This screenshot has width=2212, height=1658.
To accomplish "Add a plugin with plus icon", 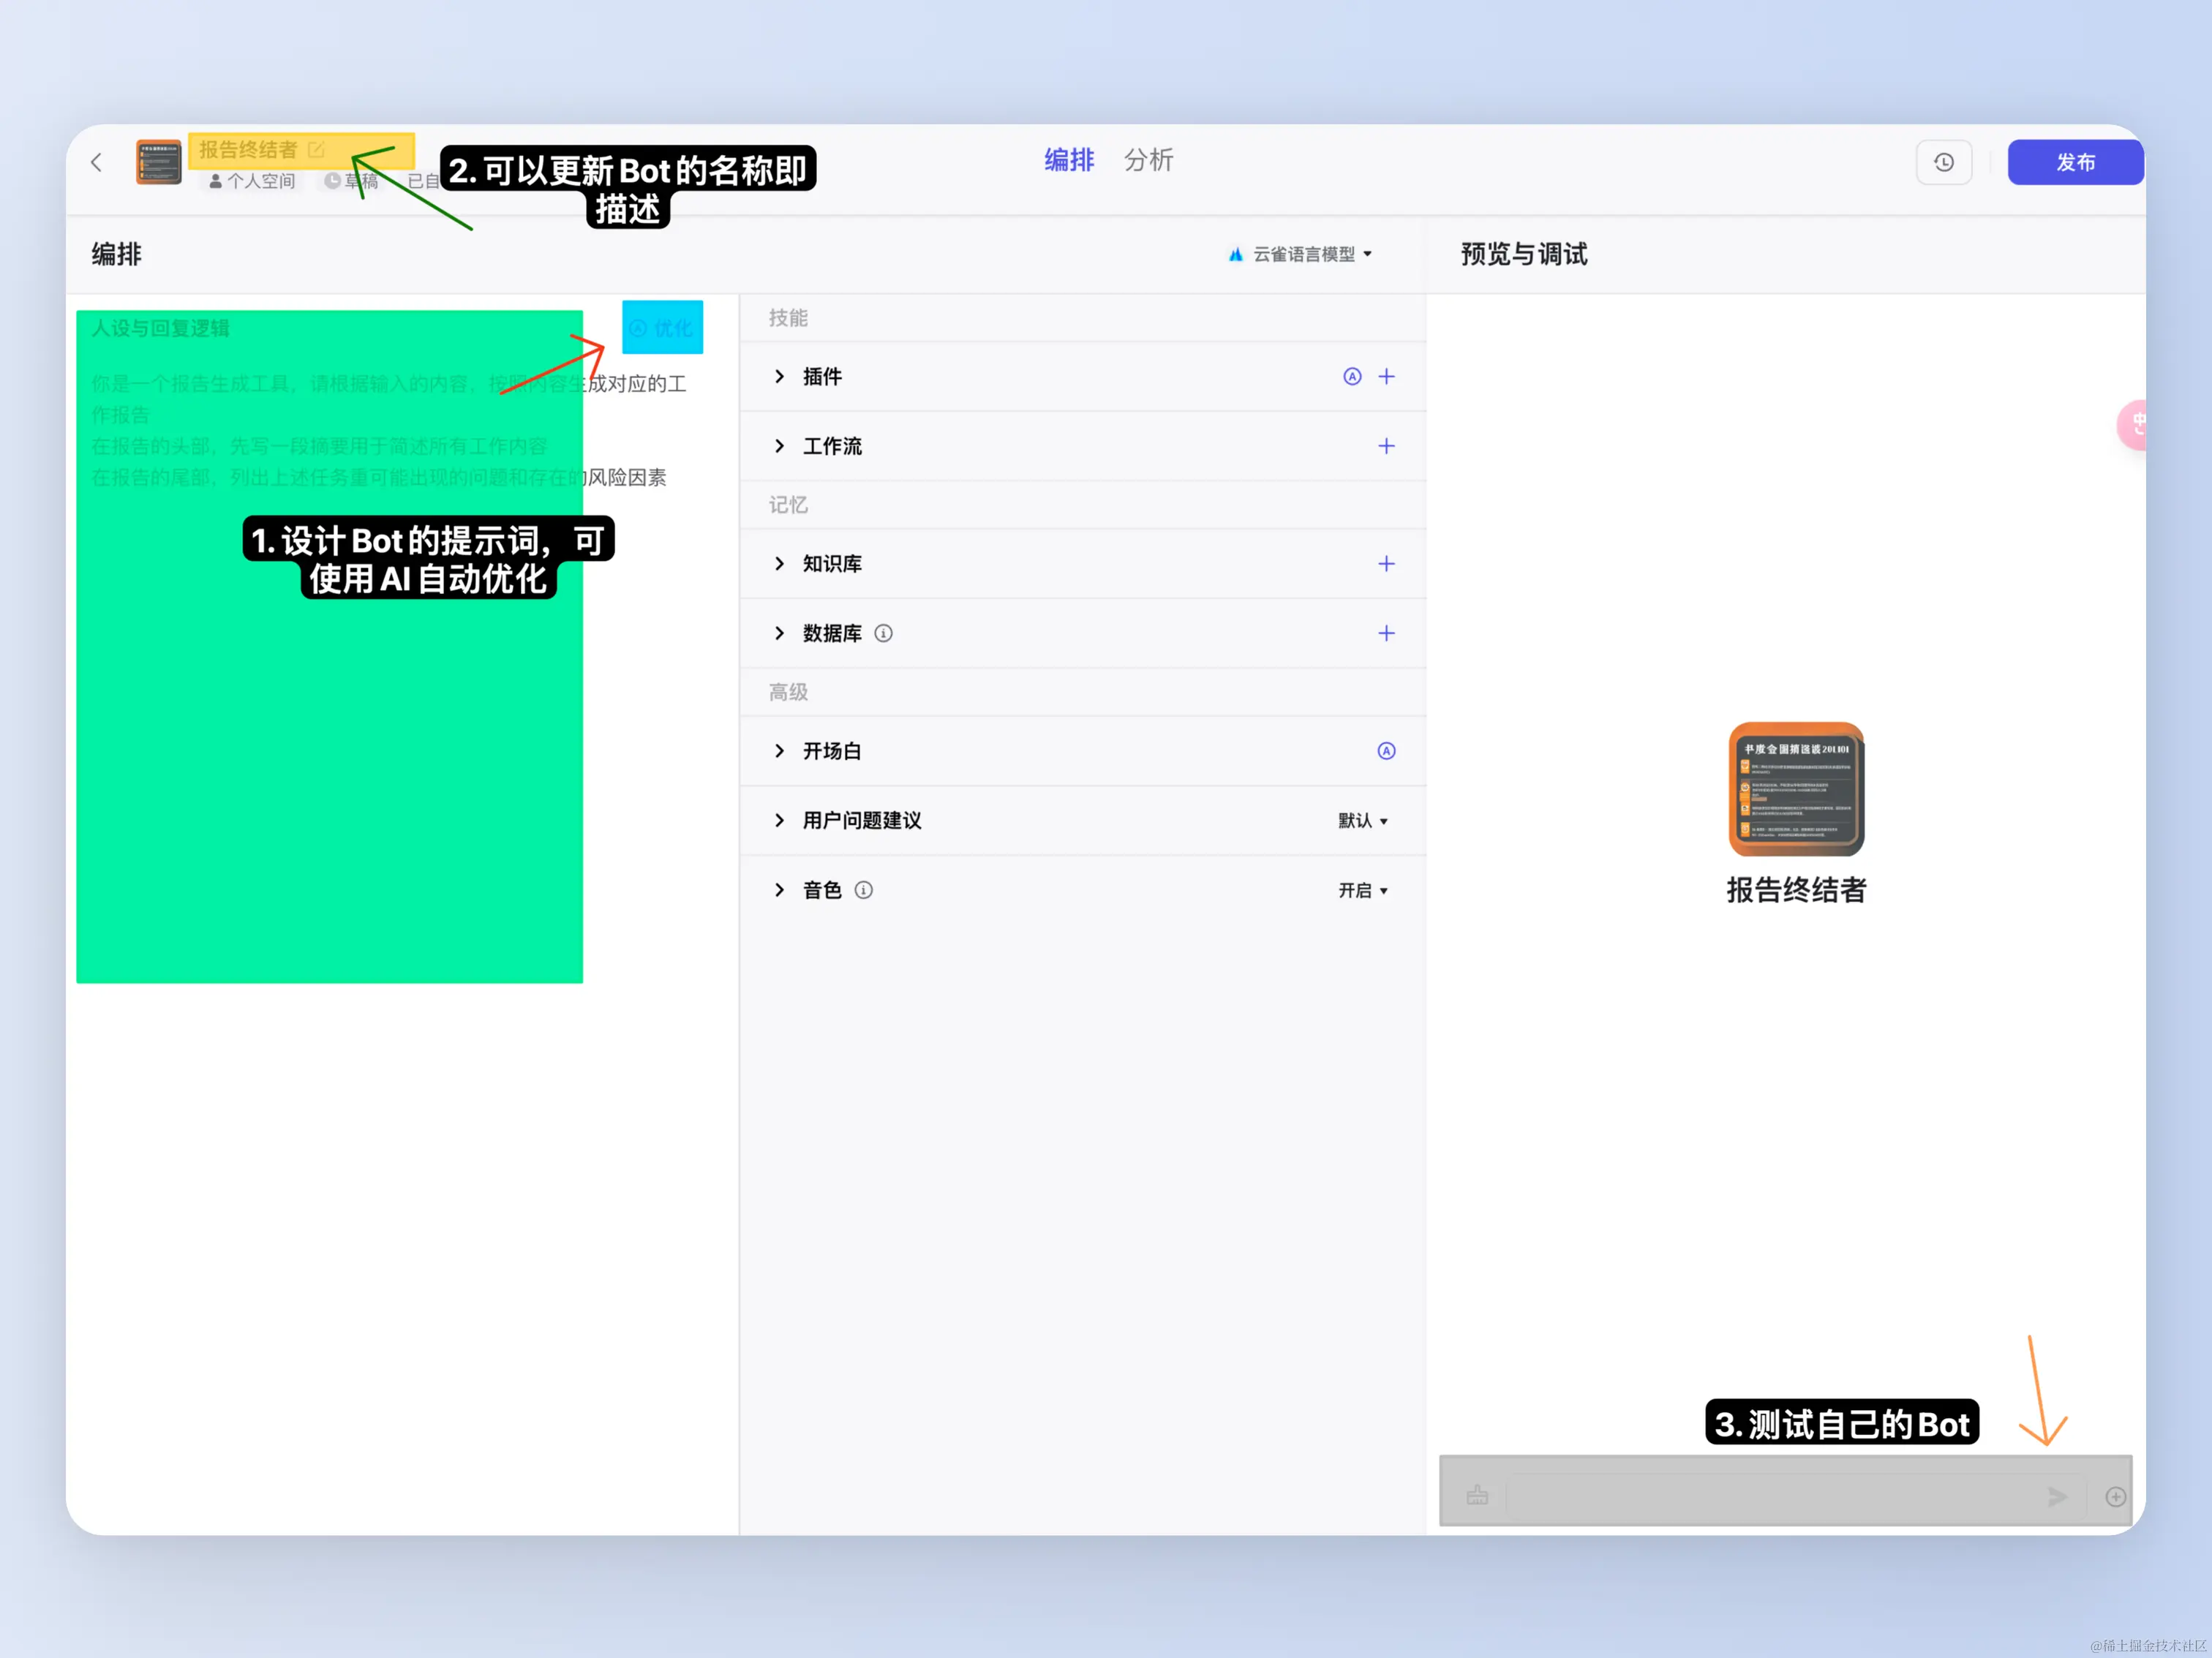I will (1386, 377).
